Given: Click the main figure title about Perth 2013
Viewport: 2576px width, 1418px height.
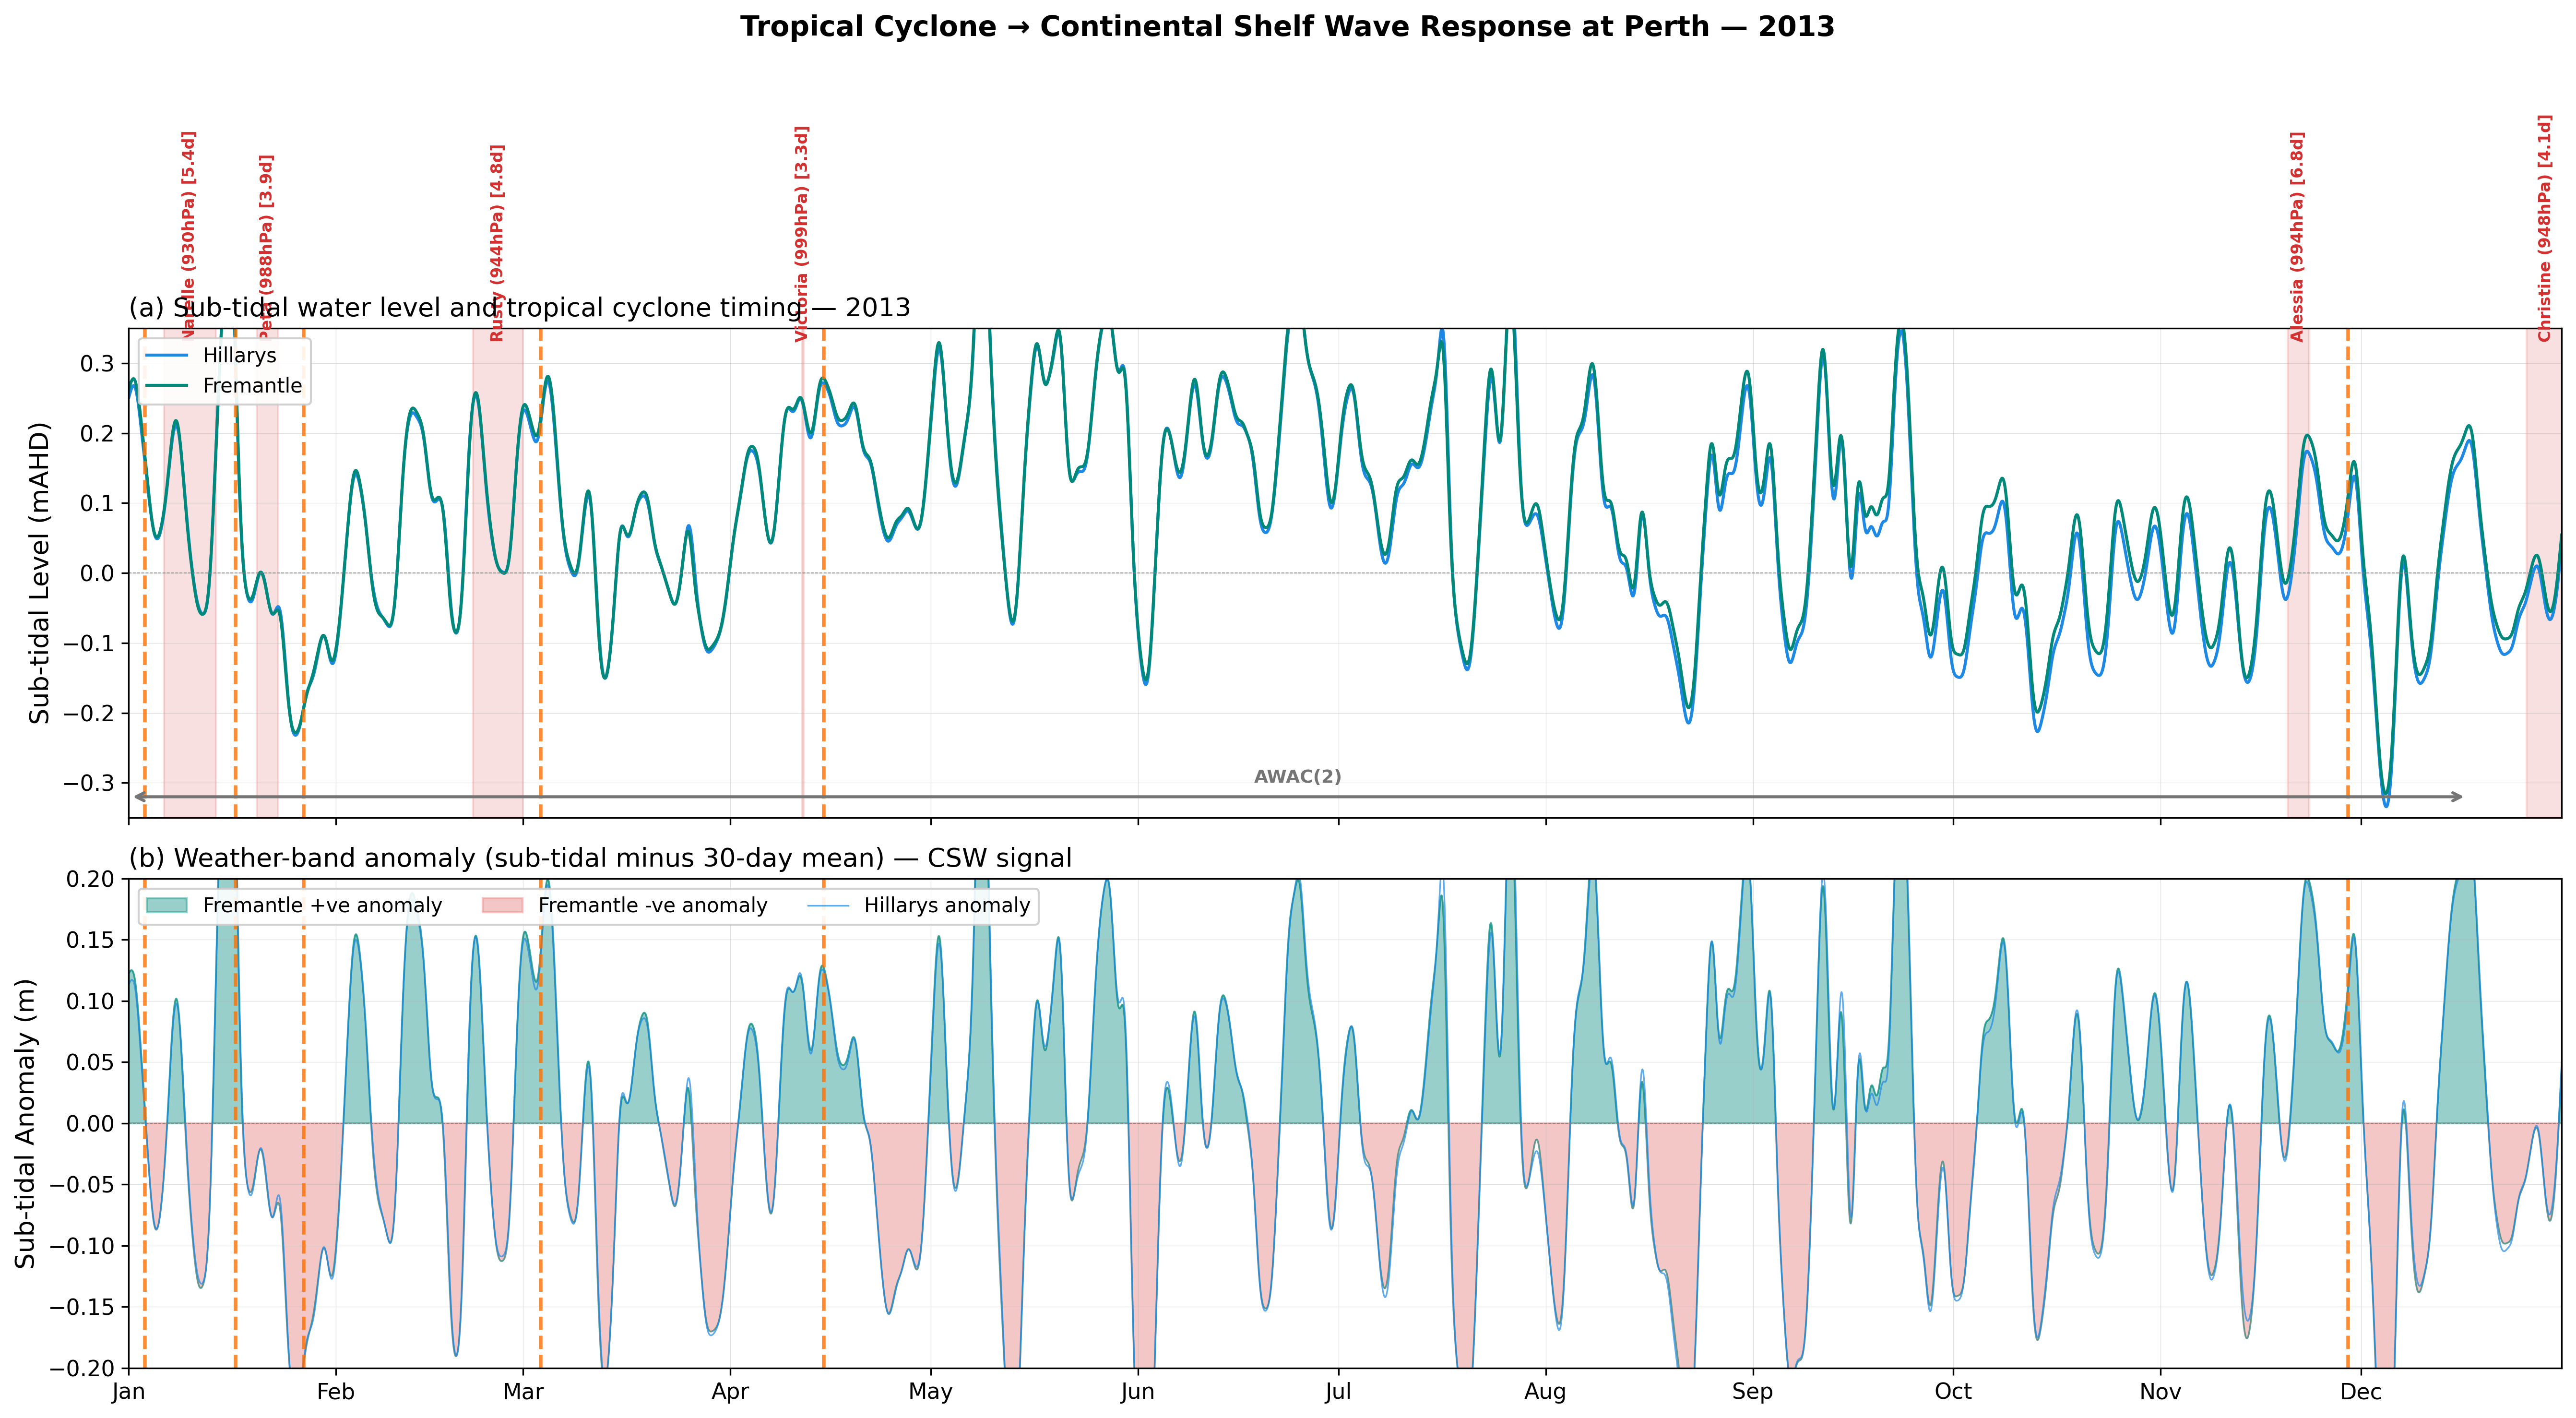Looking at the screenshot, I should (1287, 27).
